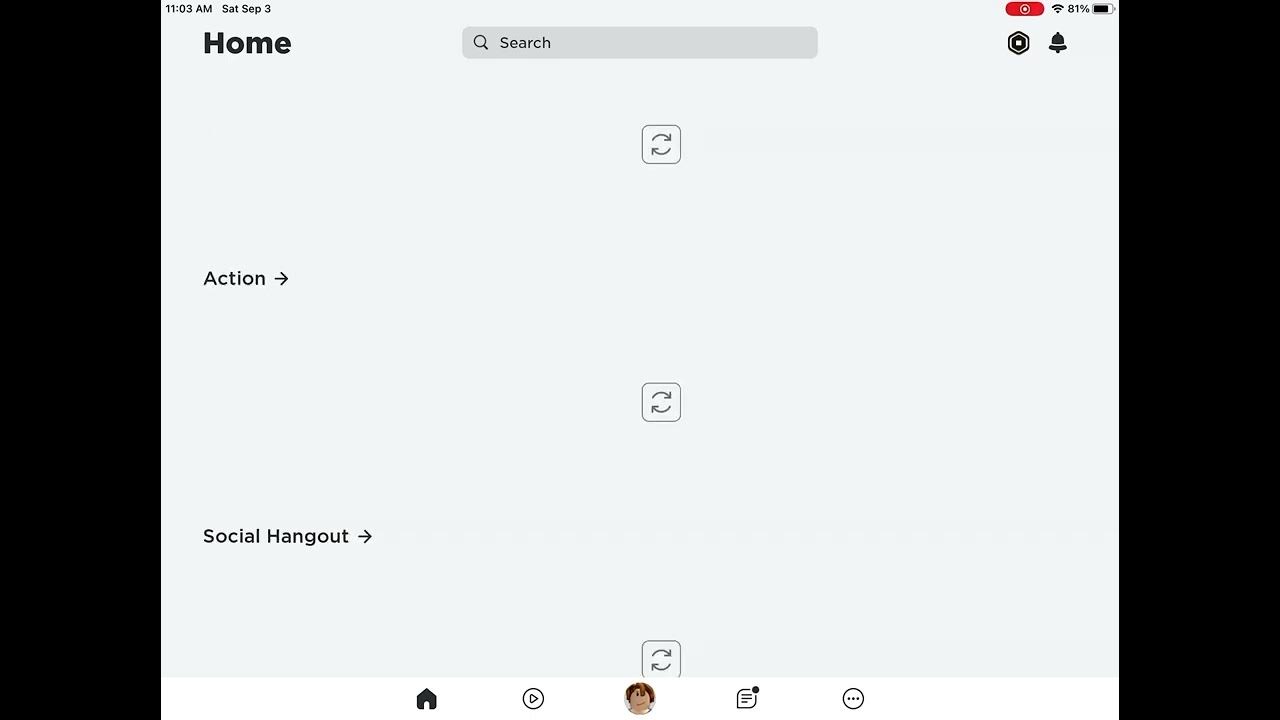Screen dimensions: 1280x720
Task: Tap the Home page title
Action: coord(247,43)
